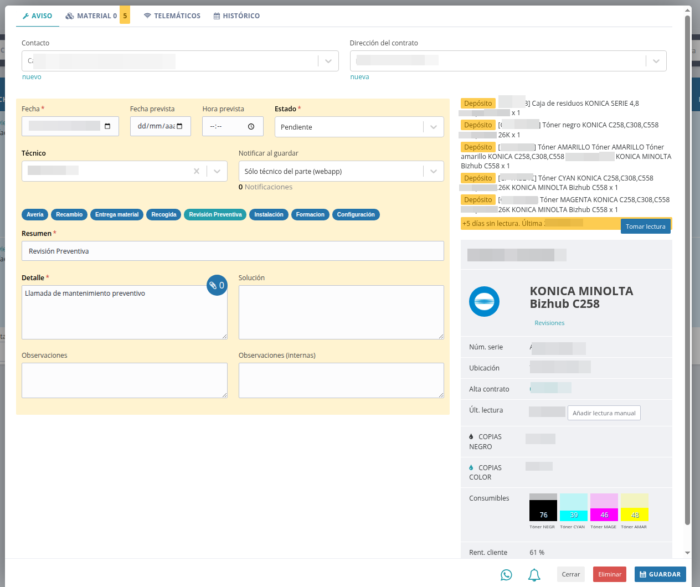Click the cyan toner level 39 swatch
This screenshot has height=587, width=700.
pyautogui.click(x=574, y=507)
